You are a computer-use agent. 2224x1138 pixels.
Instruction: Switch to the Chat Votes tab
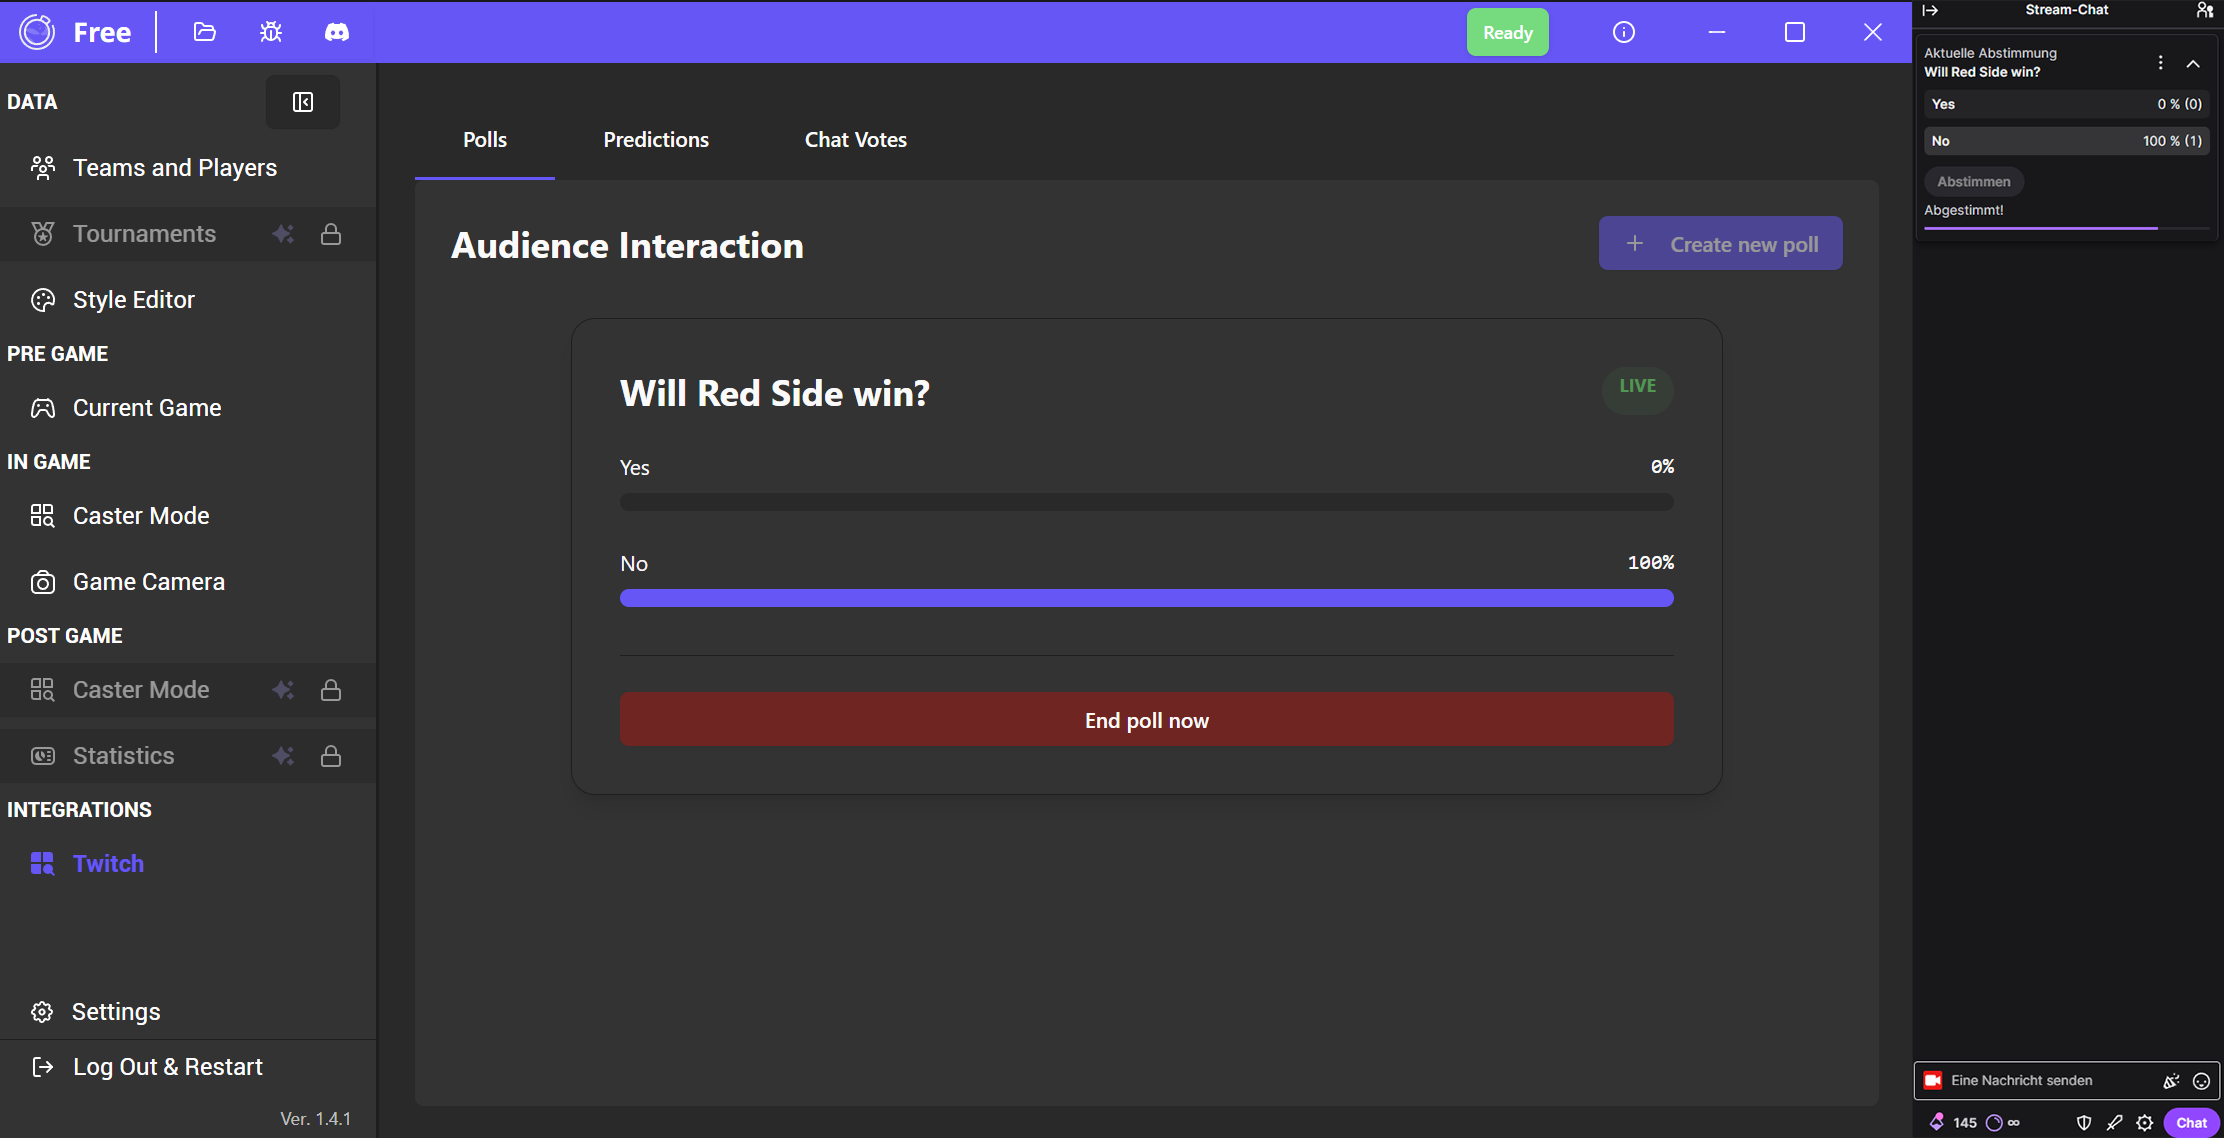coord(856,140)
